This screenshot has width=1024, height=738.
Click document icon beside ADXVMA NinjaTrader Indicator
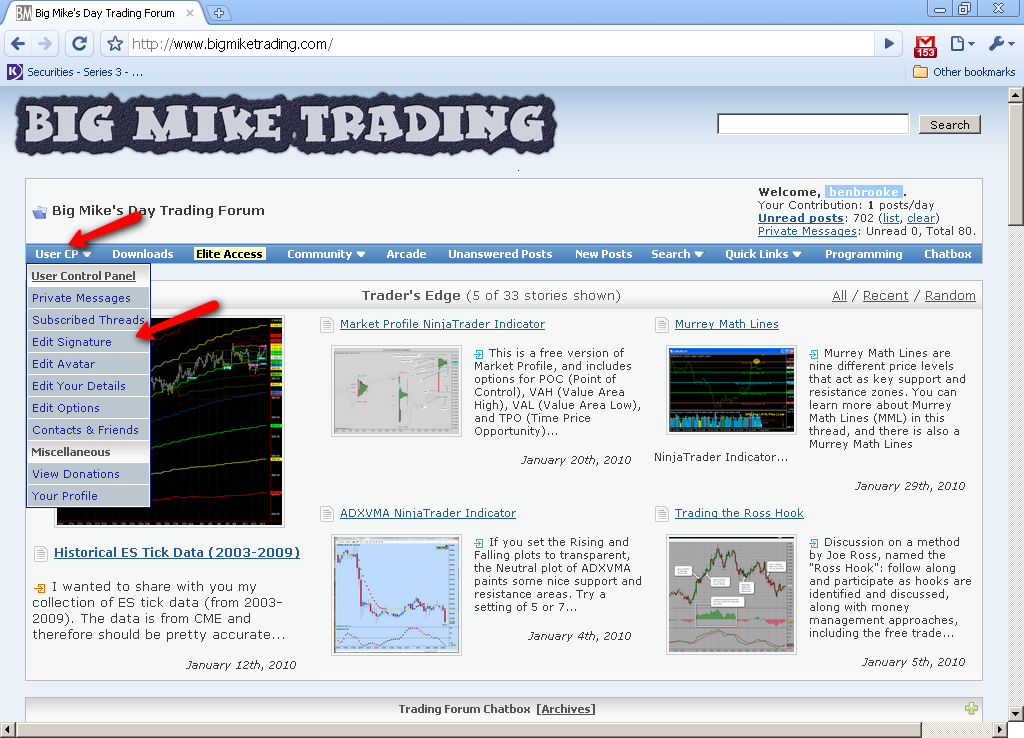pos(327,514)
